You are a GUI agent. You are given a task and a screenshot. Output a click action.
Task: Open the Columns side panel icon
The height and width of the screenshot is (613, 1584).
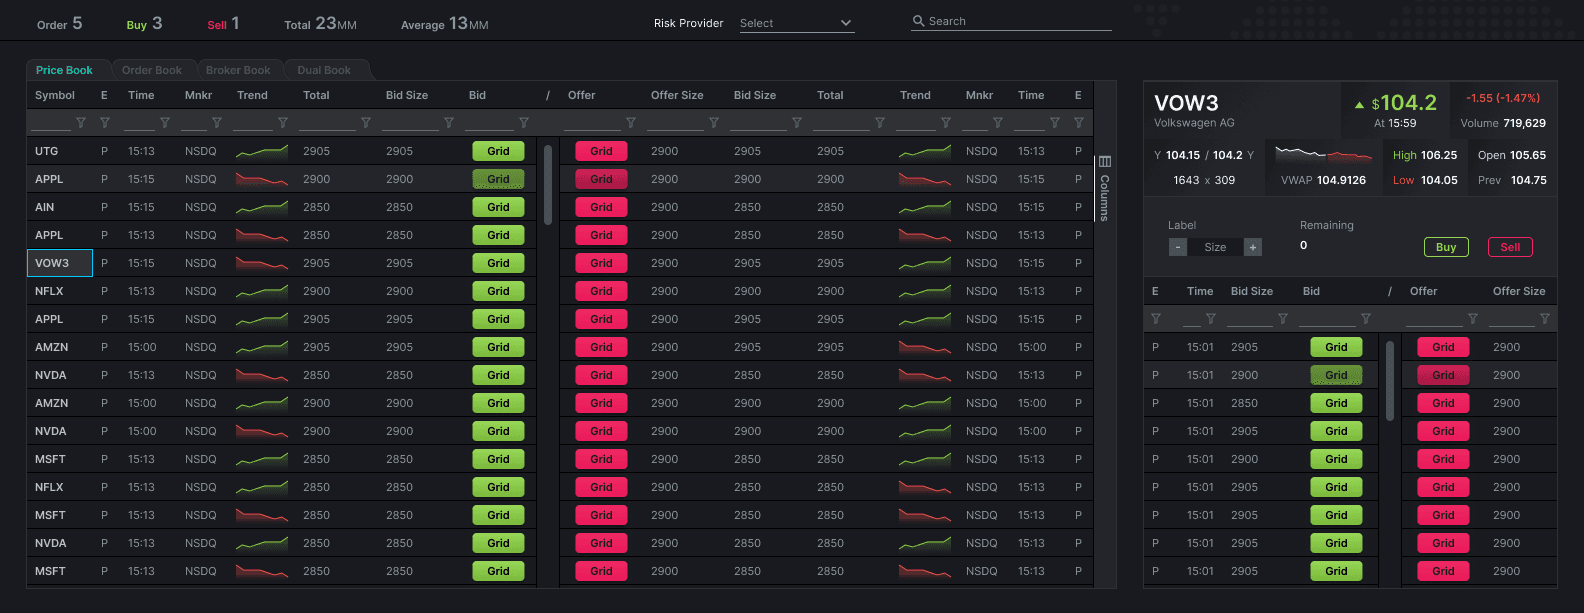click(1105, 162)
